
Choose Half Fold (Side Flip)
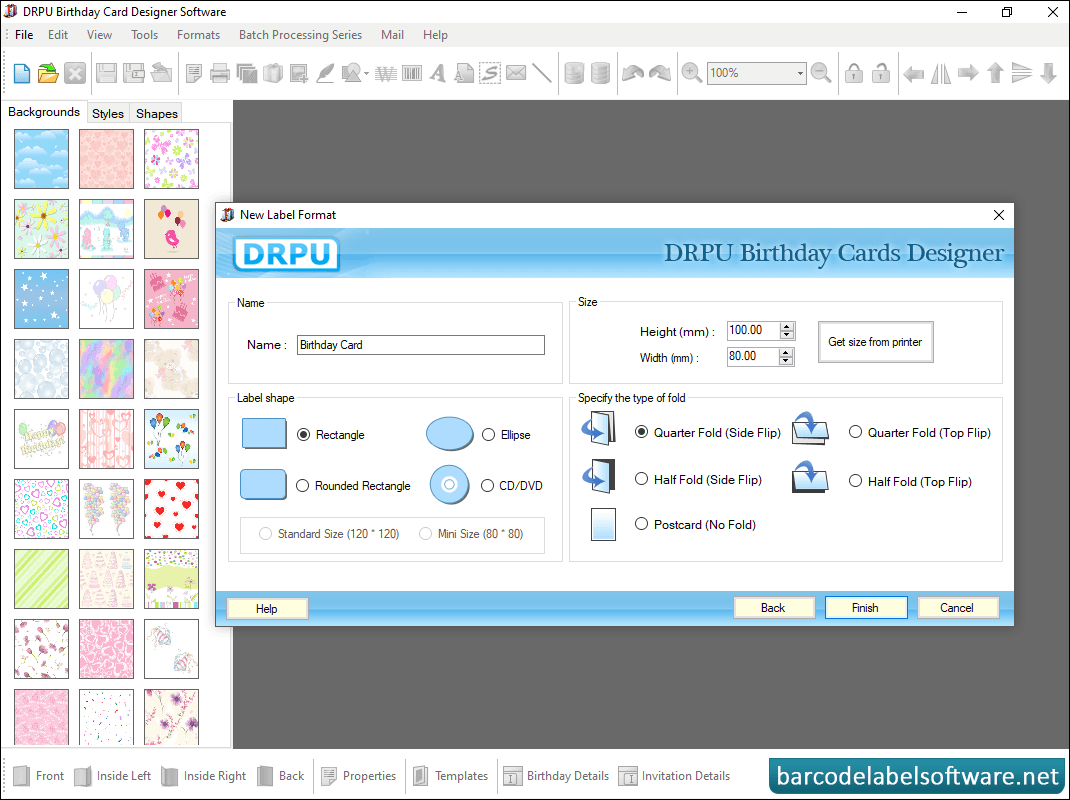[641, 479]
